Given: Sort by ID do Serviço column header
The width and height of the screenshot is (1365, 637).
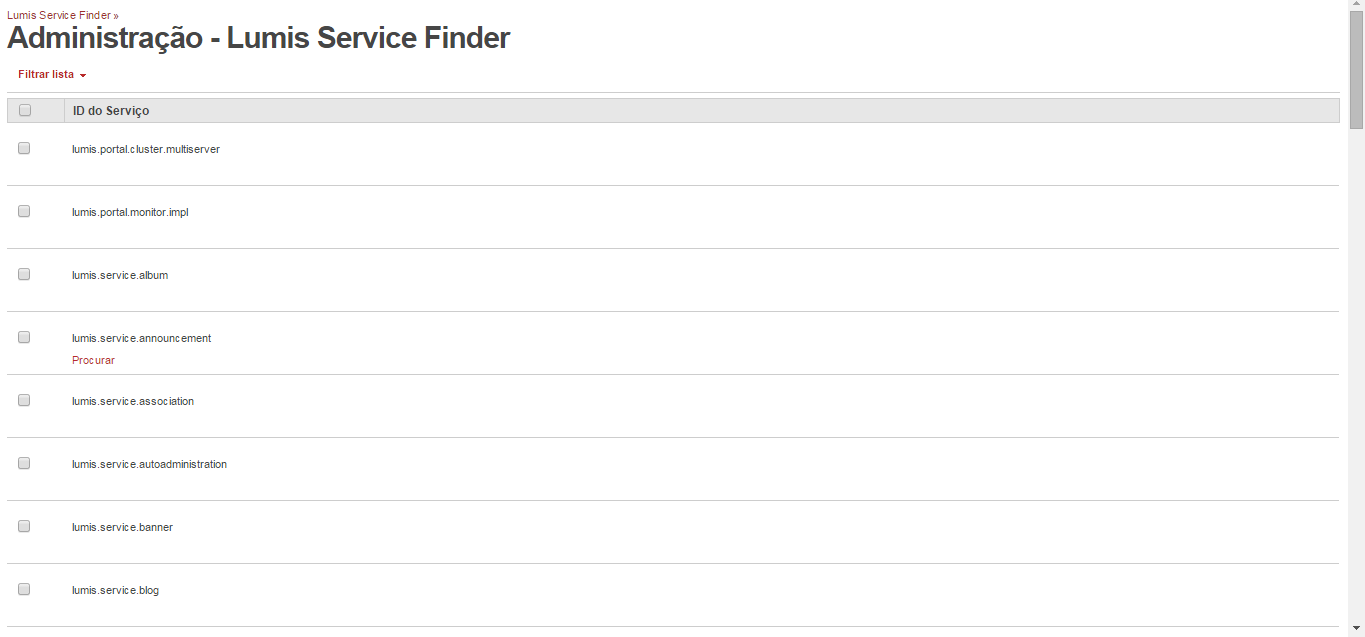Looking at the screenshot, I should click(111, 111).
